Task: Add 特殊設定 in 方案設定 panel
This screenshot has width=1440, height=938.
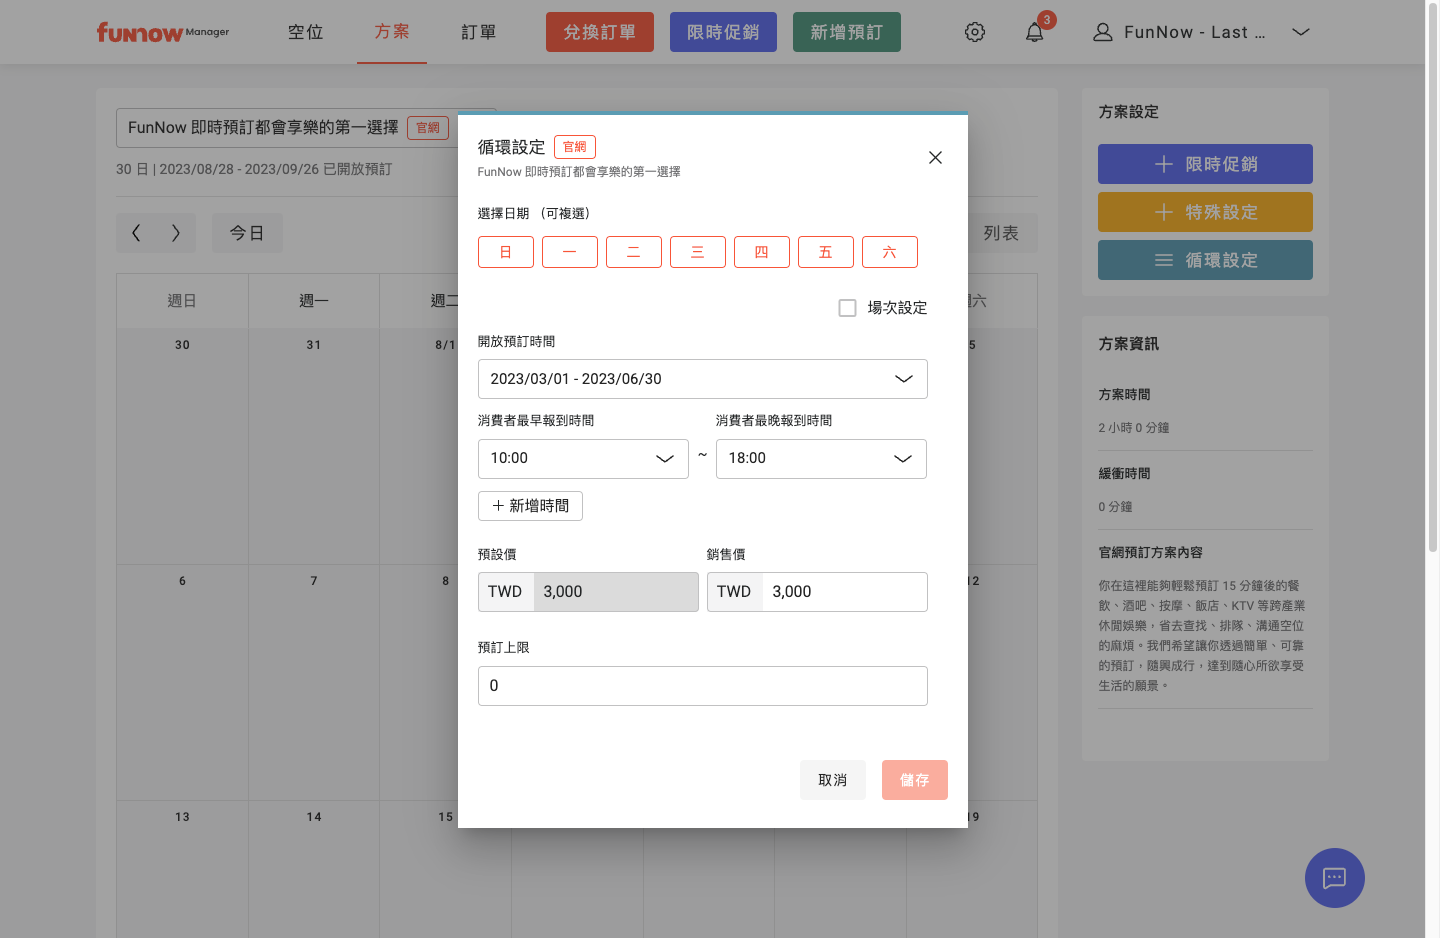Action: tap(1205, 212)
